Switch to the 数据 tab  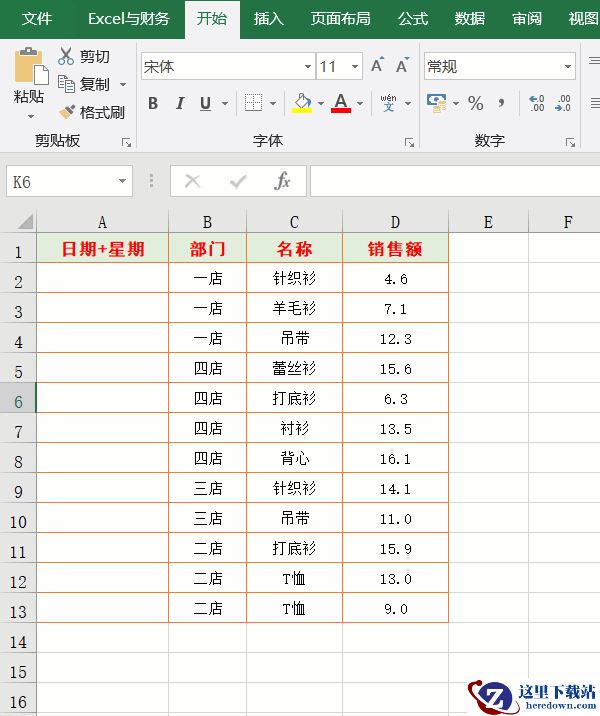(469, 19)
